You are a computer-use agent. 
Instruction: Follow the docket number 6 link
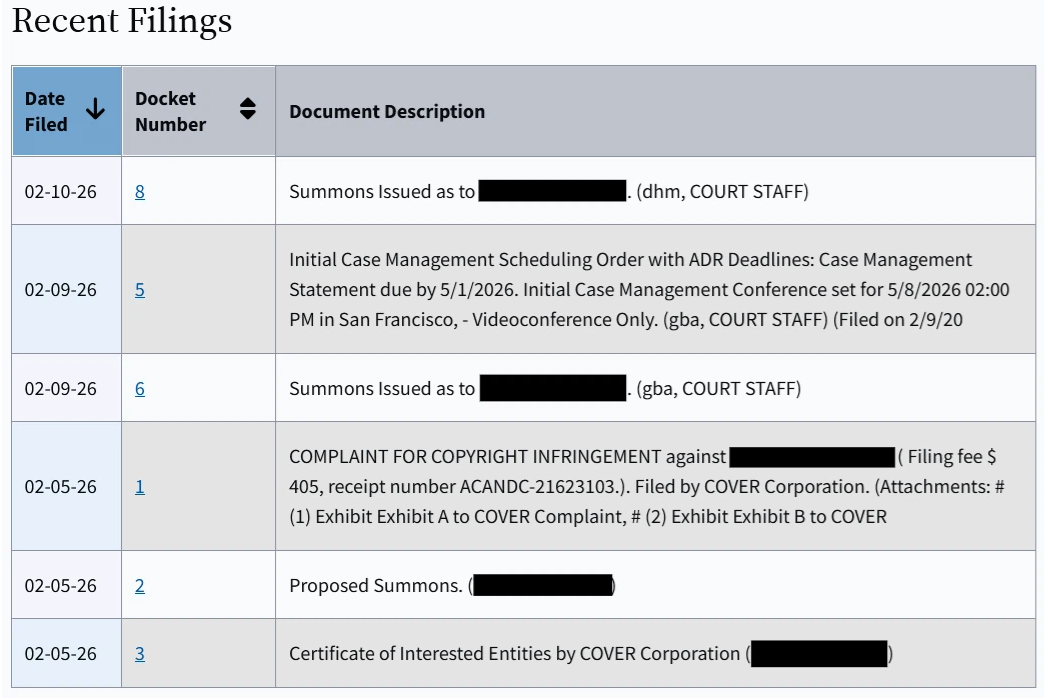pos(140,389)
